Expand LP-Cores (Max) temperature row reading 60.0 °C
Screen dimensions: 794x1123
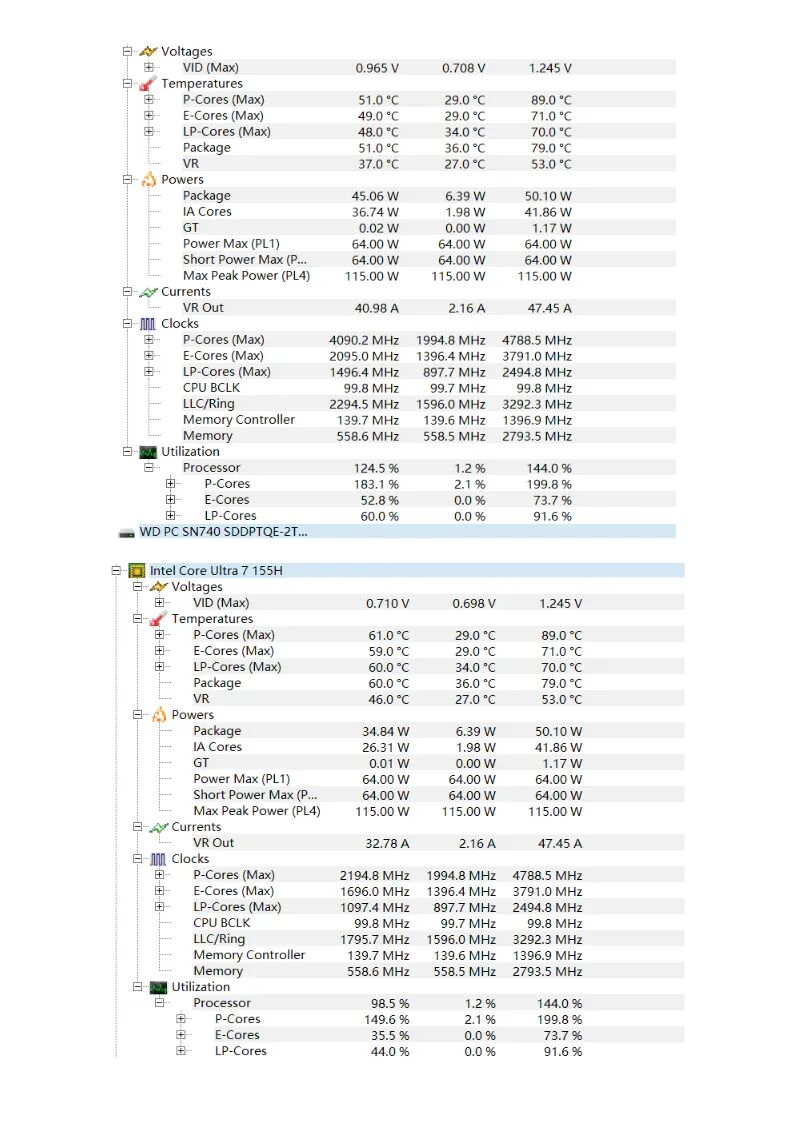160,666
